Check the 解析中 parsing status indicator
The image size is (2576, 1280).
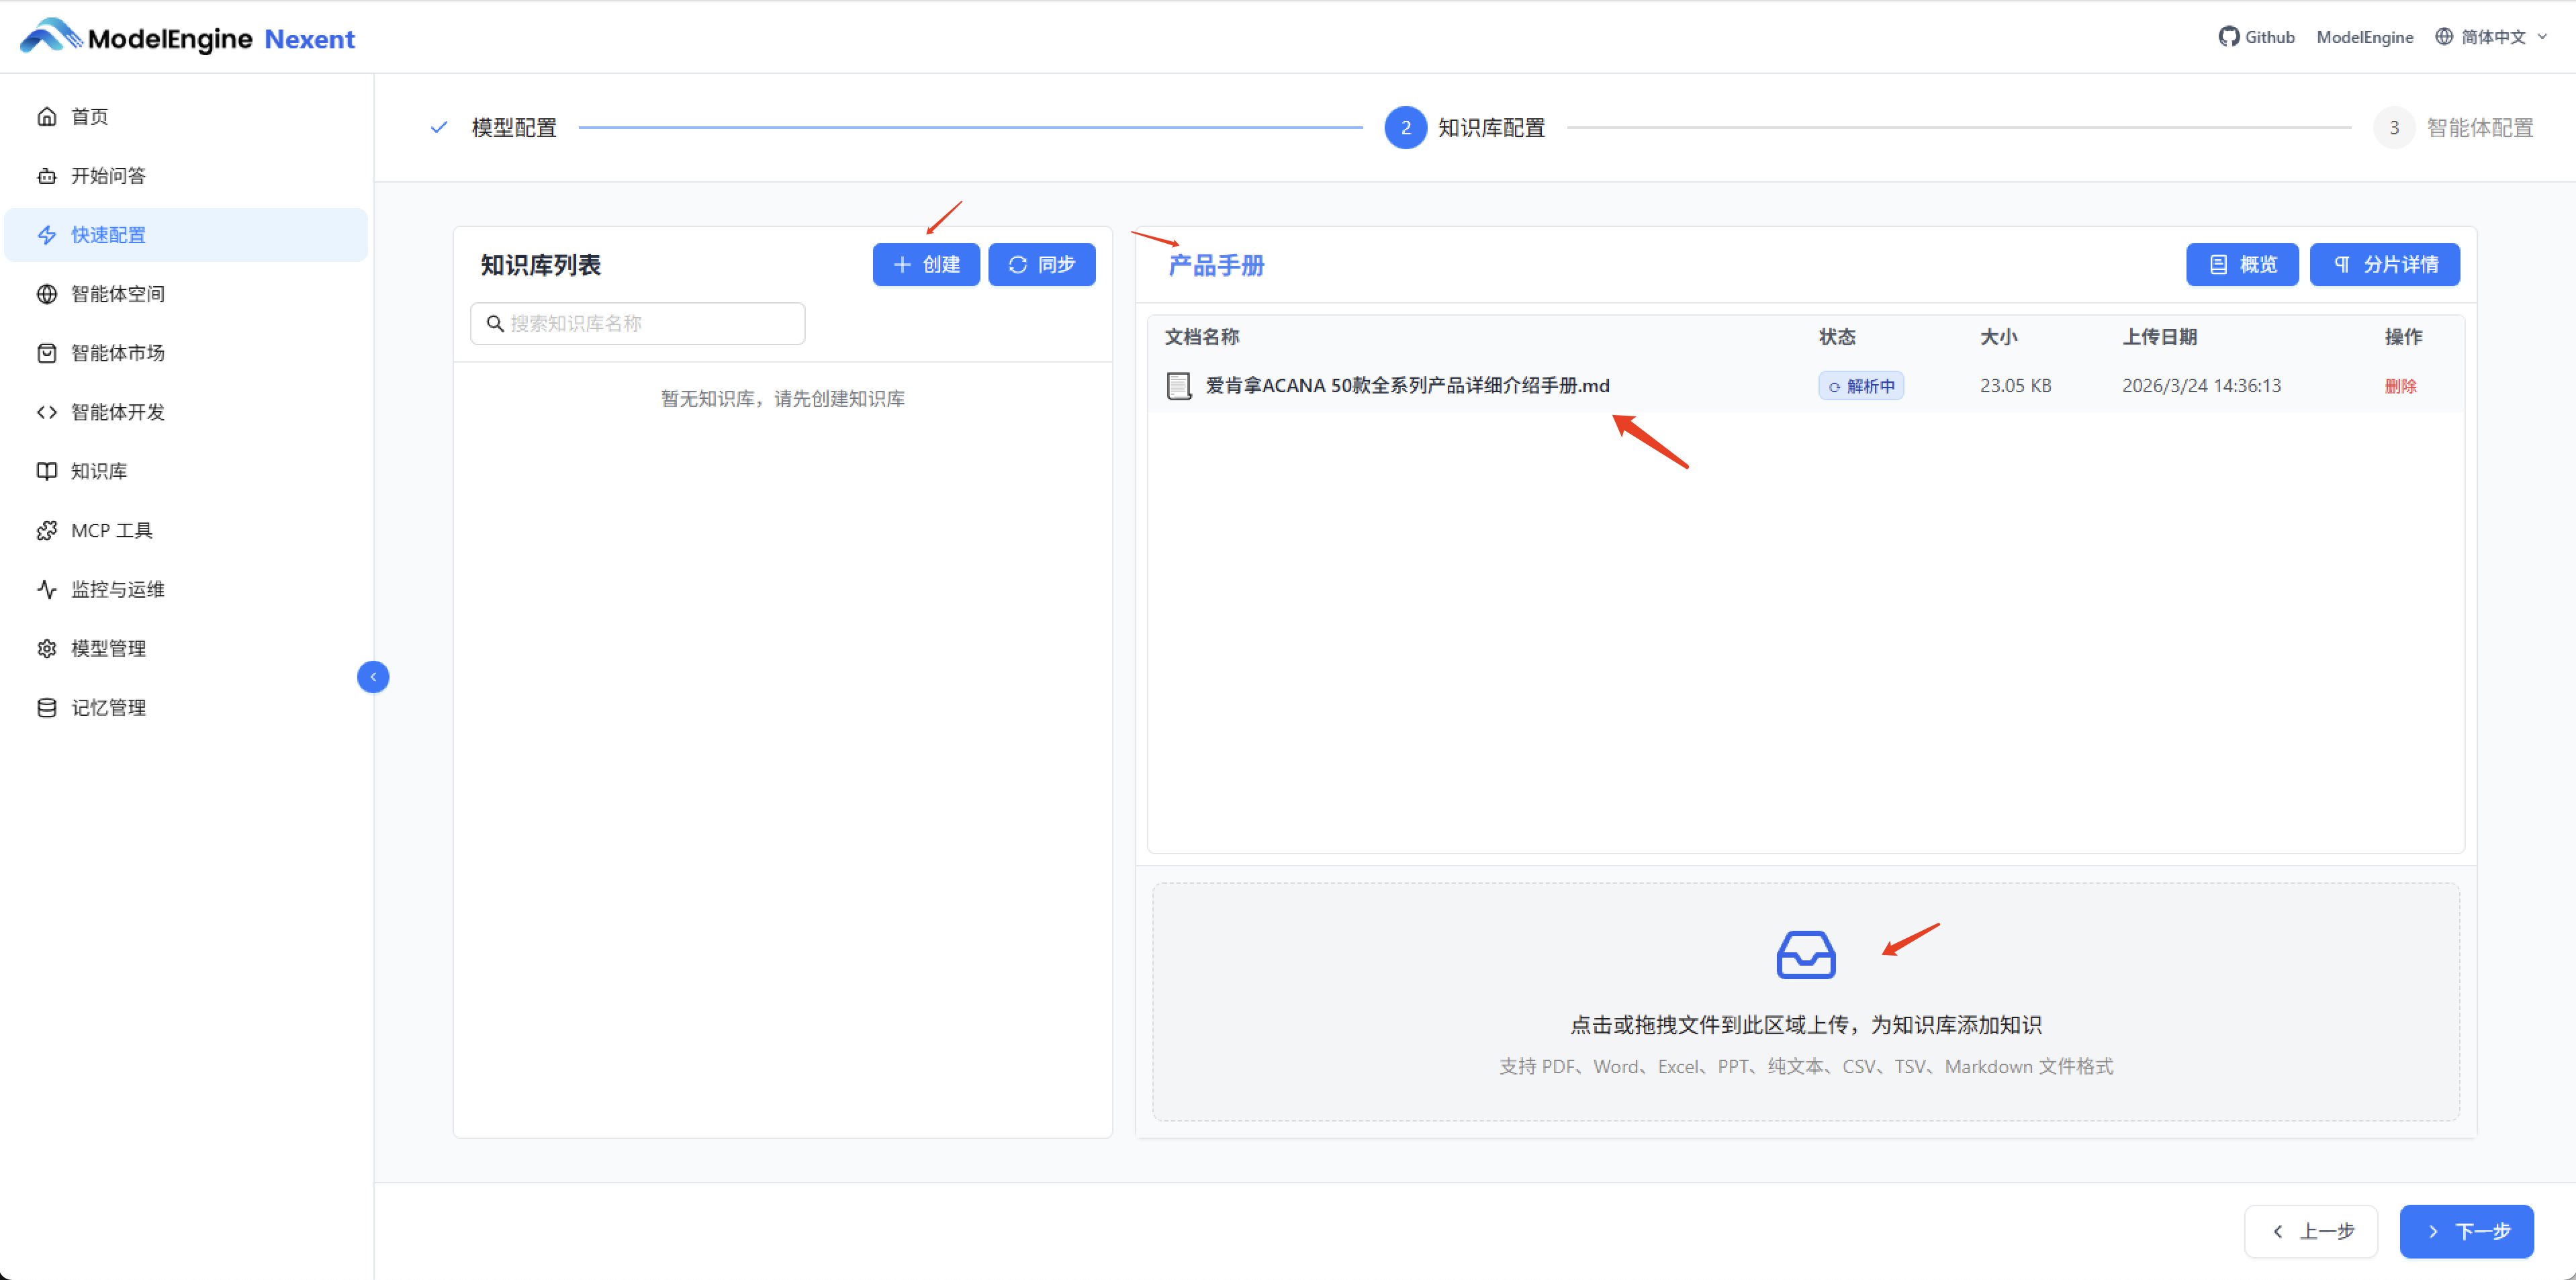(1860, 385)
